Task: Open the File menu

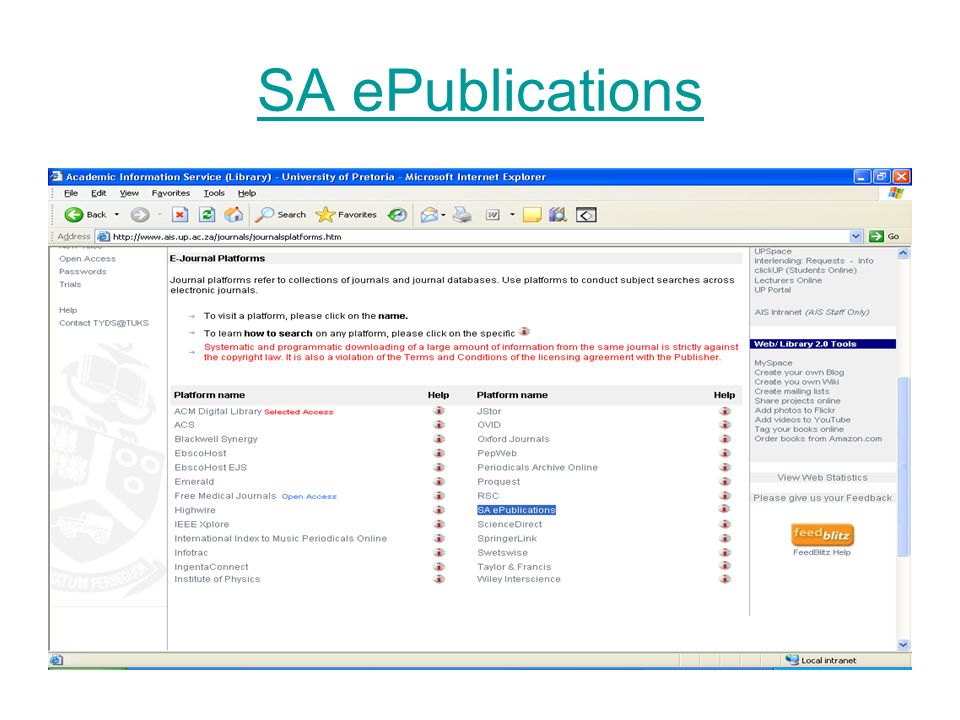Action: click(x=71, y=193)
